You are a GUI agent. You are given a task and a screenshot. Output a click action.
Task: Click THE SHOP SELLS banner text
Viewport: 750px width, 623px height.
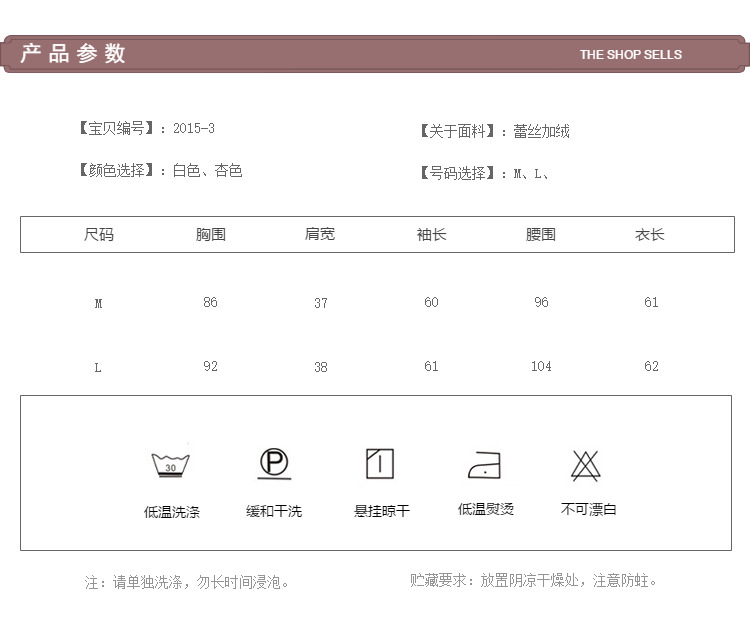630,55
